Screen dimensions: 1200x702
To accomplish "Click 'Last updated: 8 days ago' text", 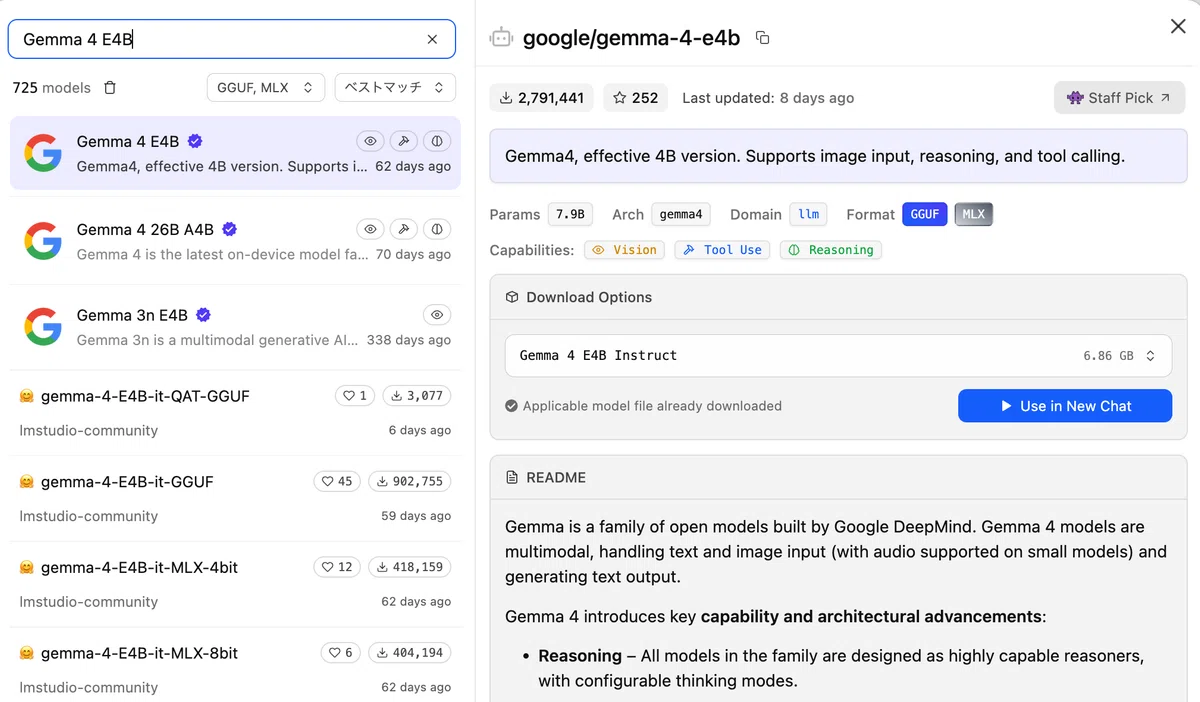I will coord(768,98).
